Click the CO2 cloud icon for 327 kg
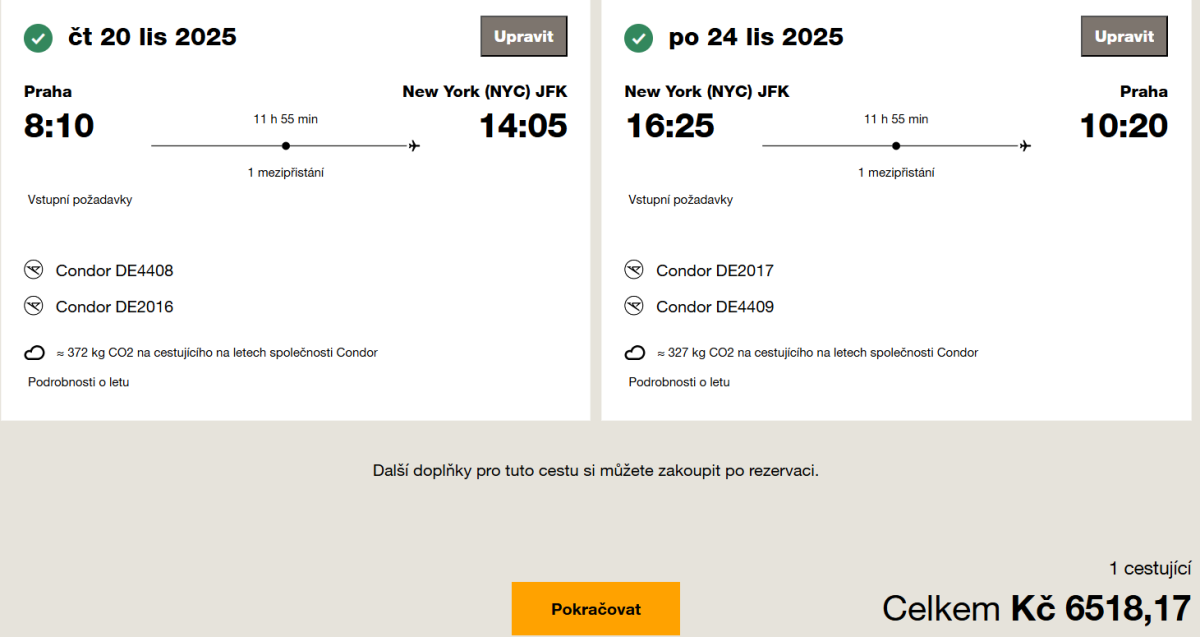This screenshot has width=1200, height=637. tap(634, 353)
